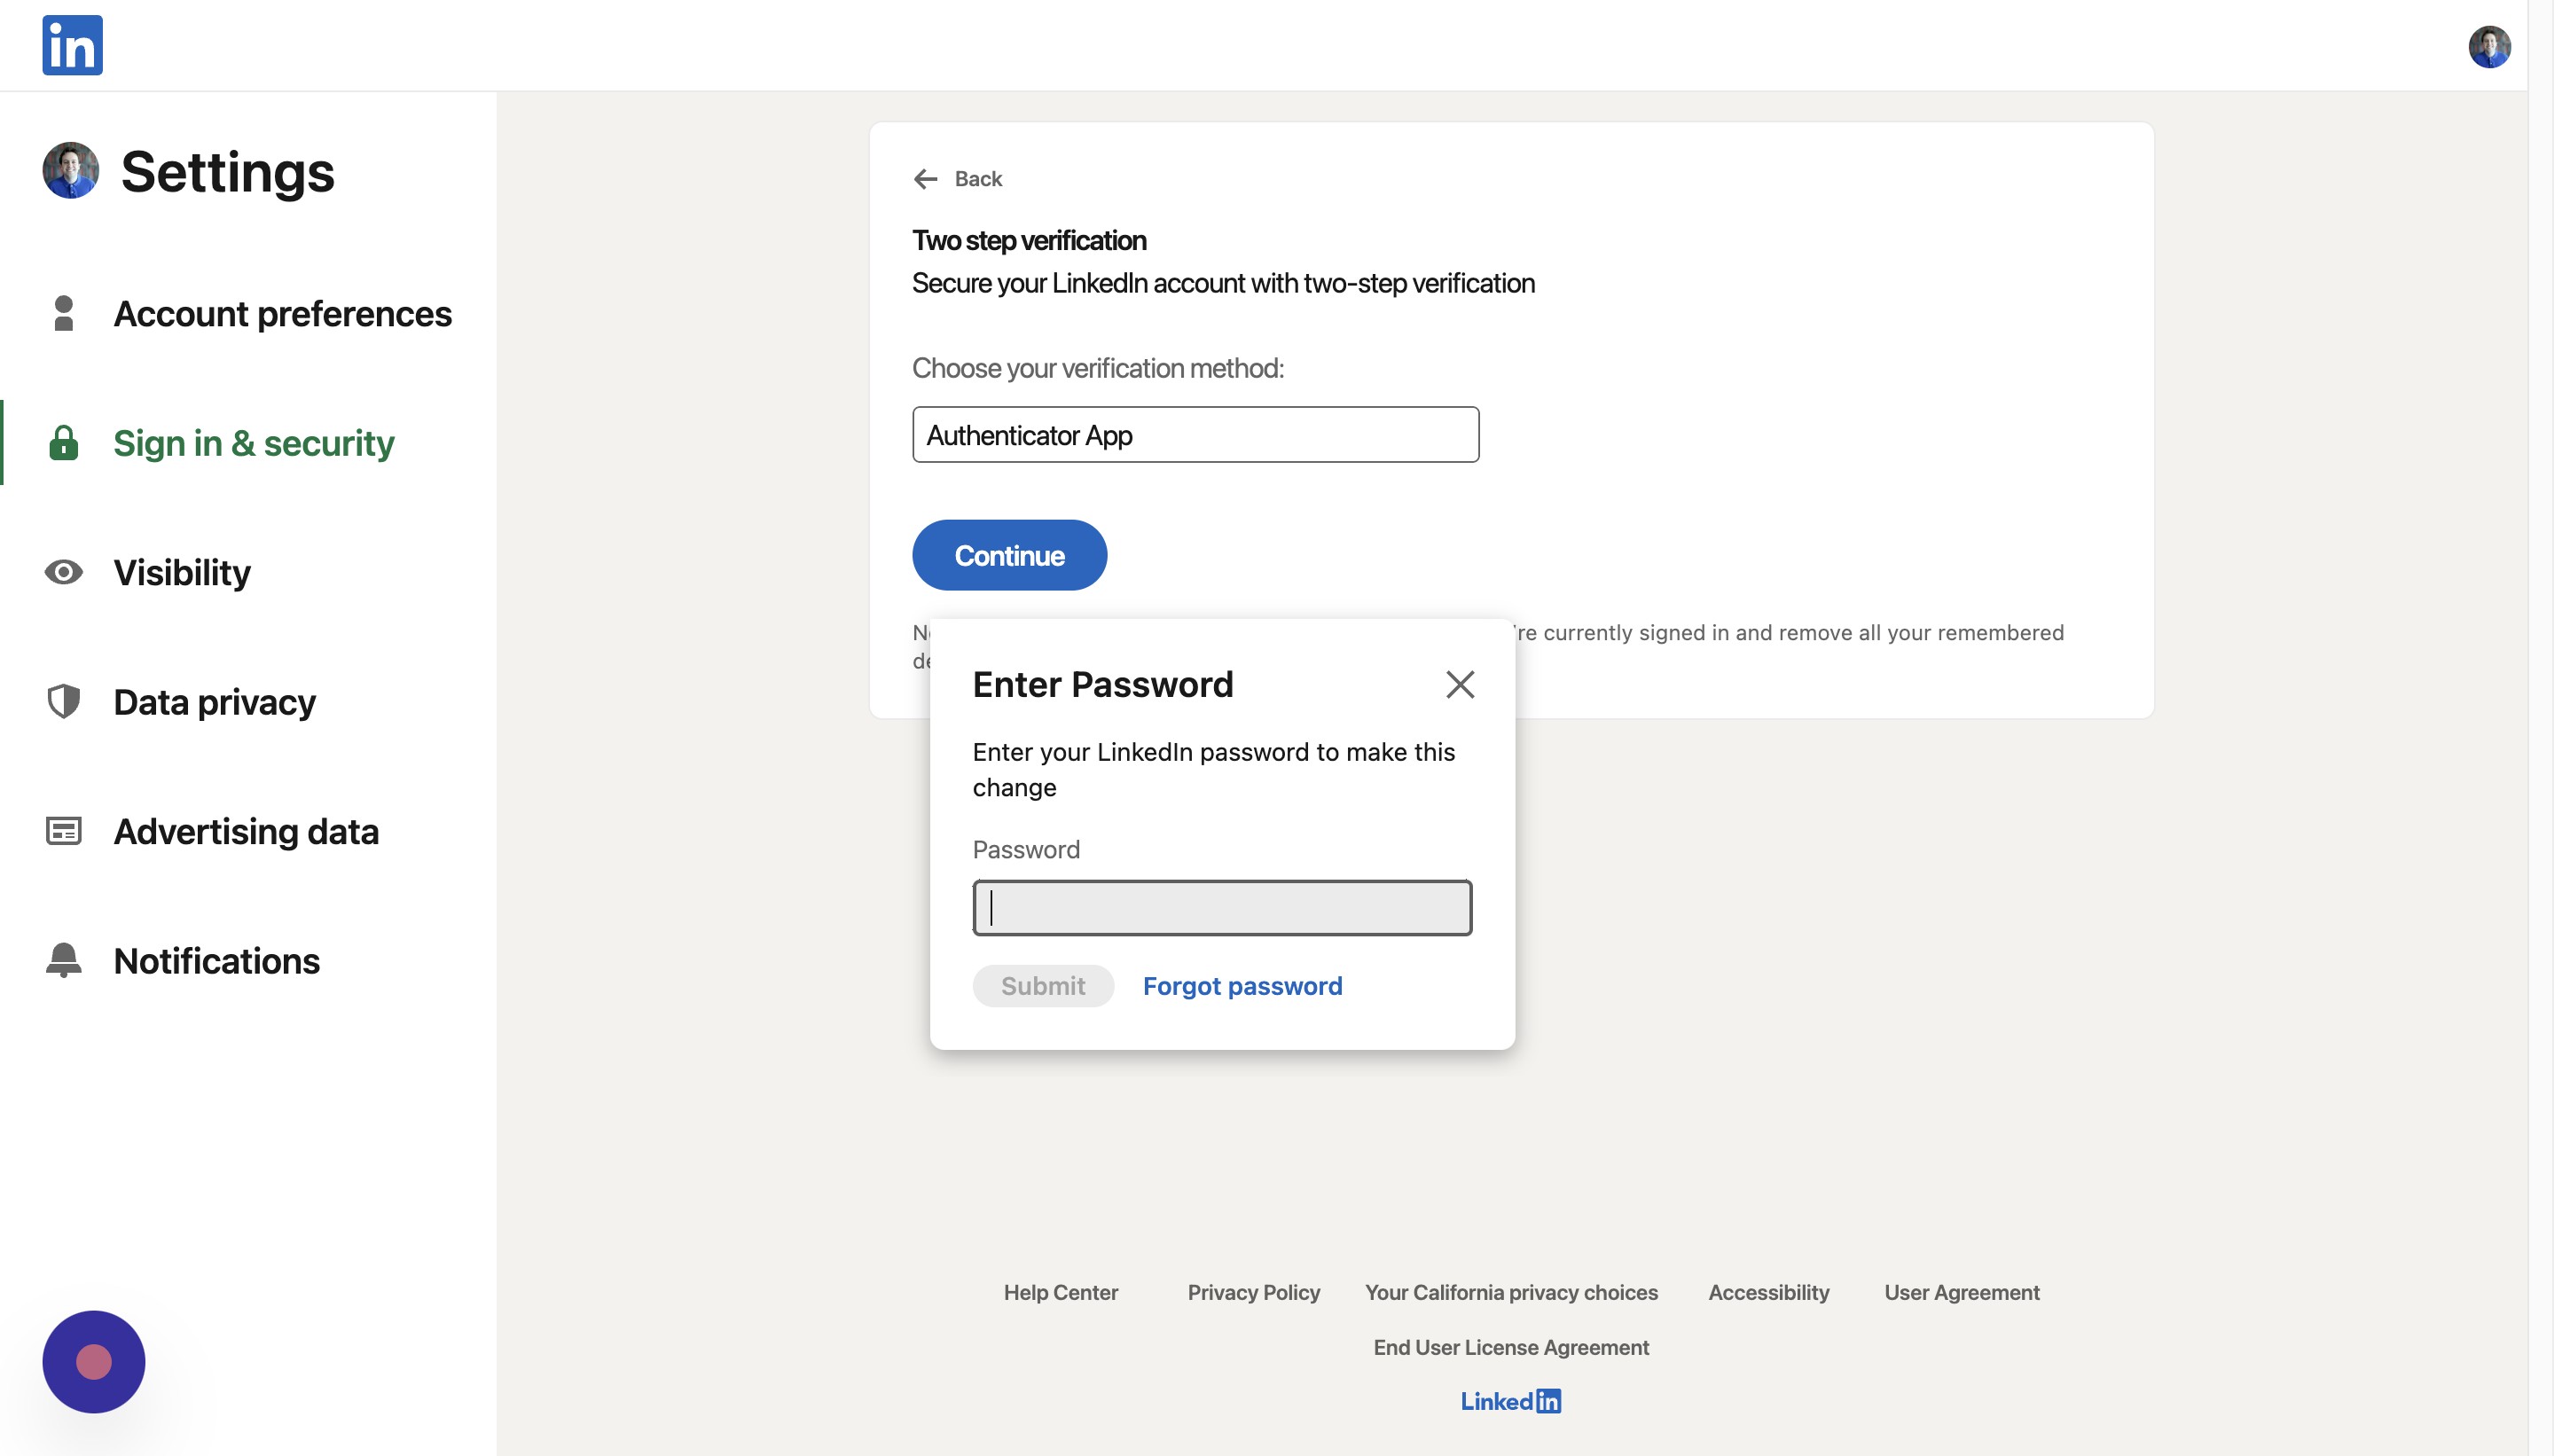The height and width of the screenshot is (1456, 2554).
Task: Click the shield icon for Data privacy
Action: [63, 702]
